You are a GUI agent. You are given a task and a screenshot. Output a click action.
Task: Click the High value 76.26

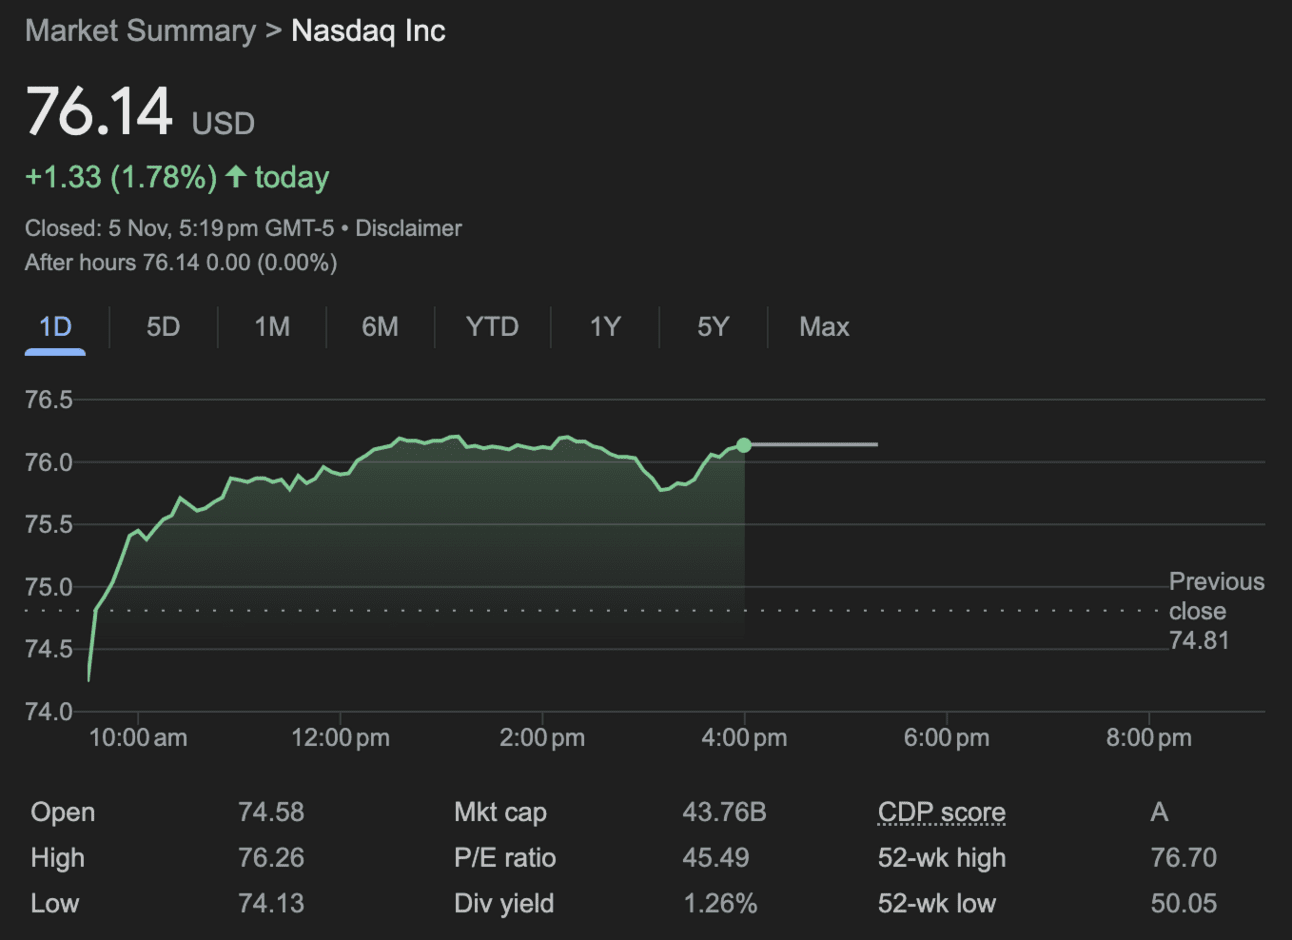pos(271,858)
